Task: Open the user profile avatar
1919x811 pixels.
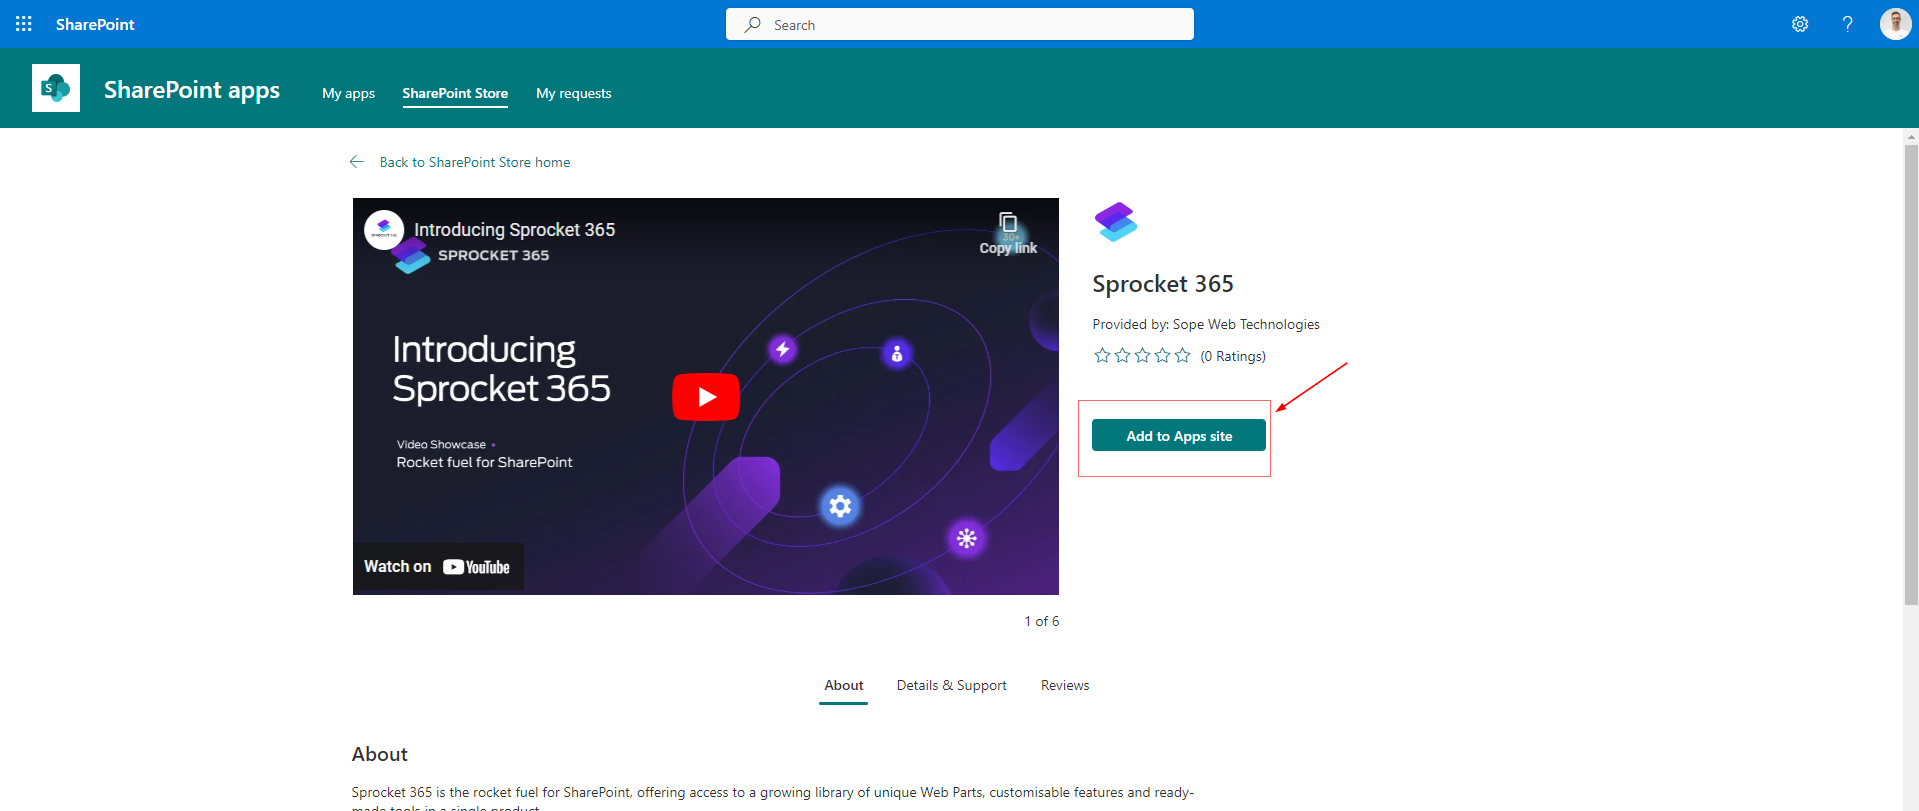Action: click(1895, 24)
